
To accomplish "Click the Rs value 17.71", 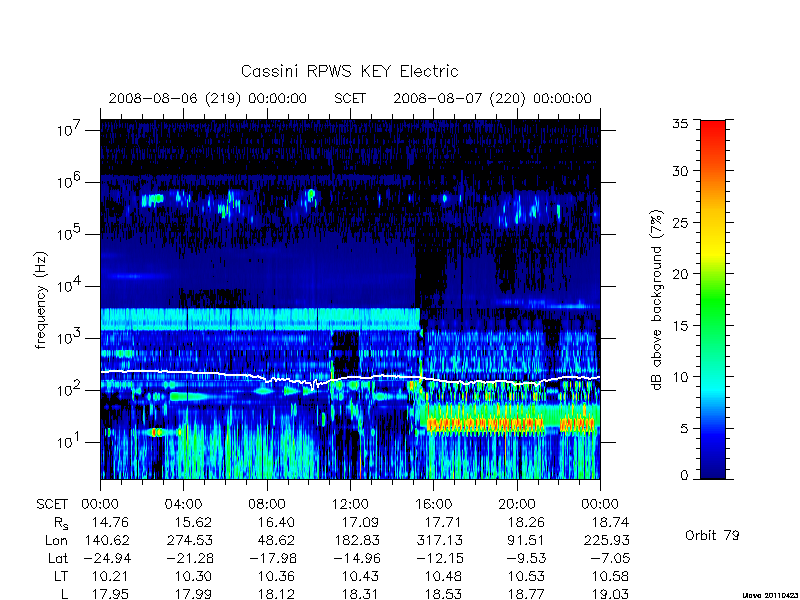I will point(443,522).
